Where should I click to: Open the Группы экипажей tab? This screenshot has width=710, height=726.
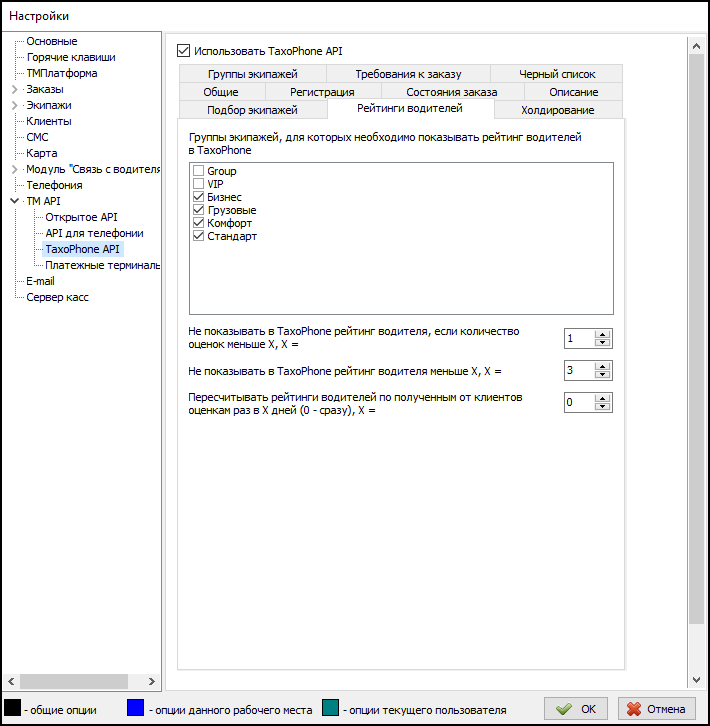click(252, 74)
